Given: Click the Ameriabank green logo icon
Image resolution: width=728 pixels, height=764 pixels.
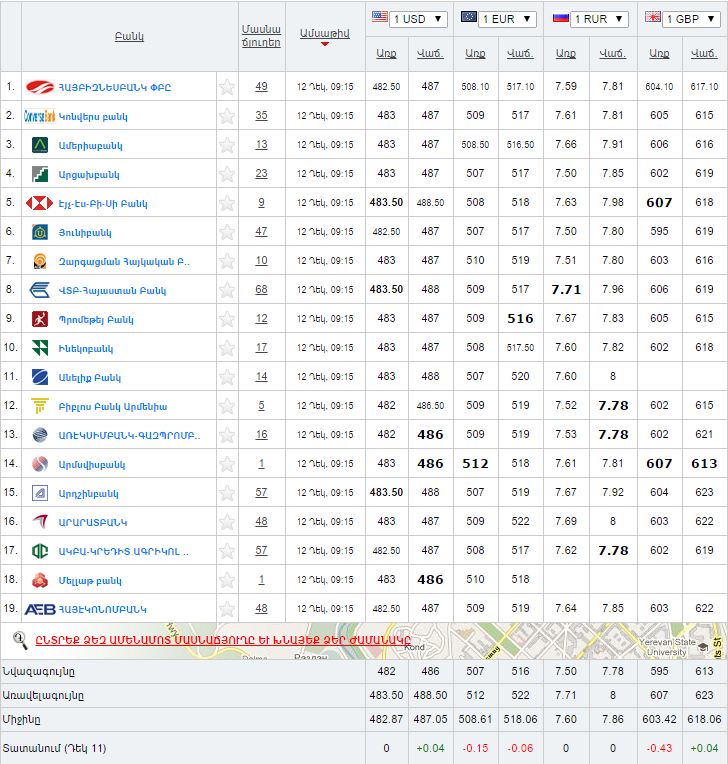Looking at the screenshot, I should tap(40, 145).
